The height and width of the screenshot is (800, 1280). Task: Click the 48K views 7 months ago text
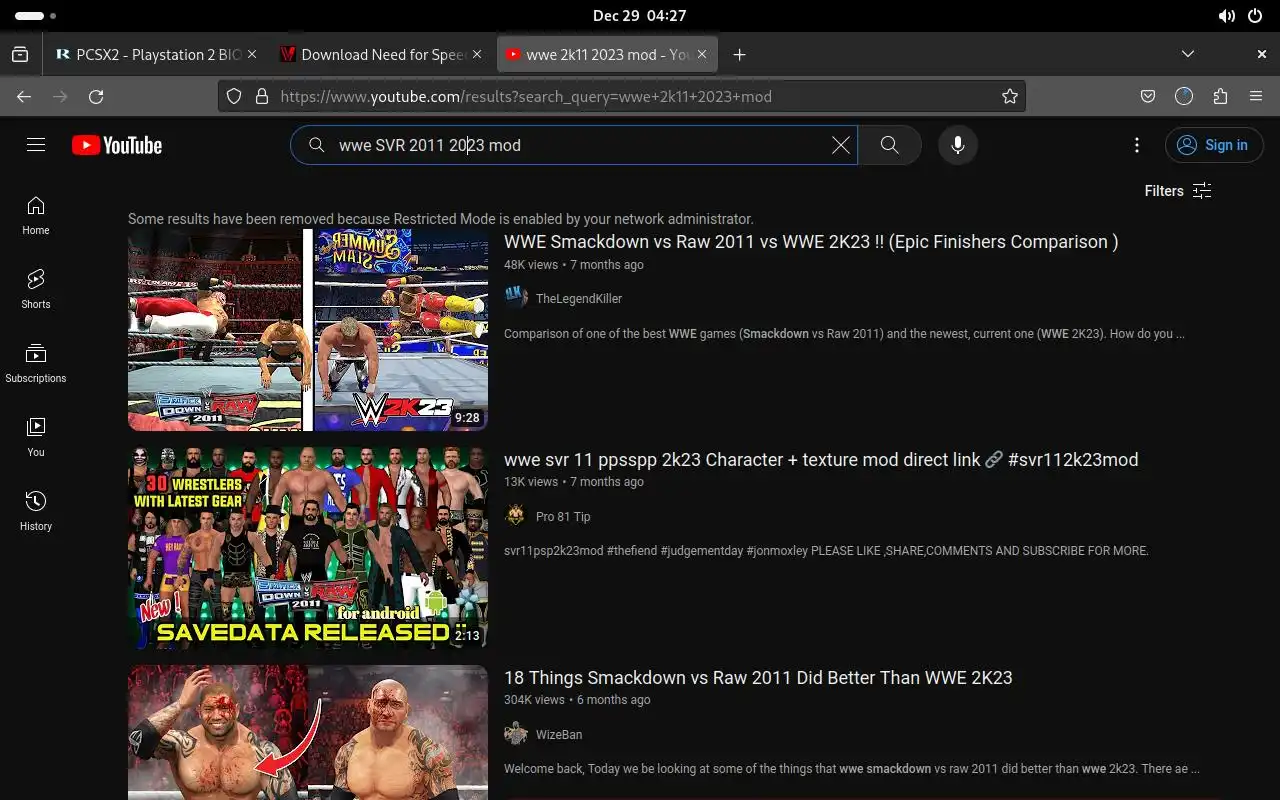tap(574, 265)
